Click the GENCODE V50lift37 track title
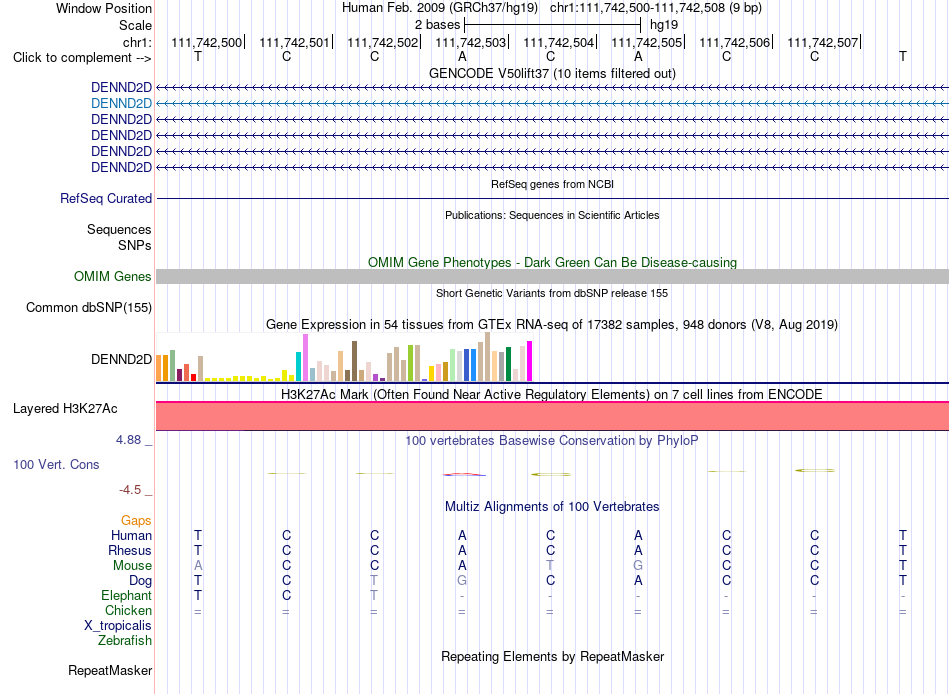The image size is (950, 694). pos(552,73)
